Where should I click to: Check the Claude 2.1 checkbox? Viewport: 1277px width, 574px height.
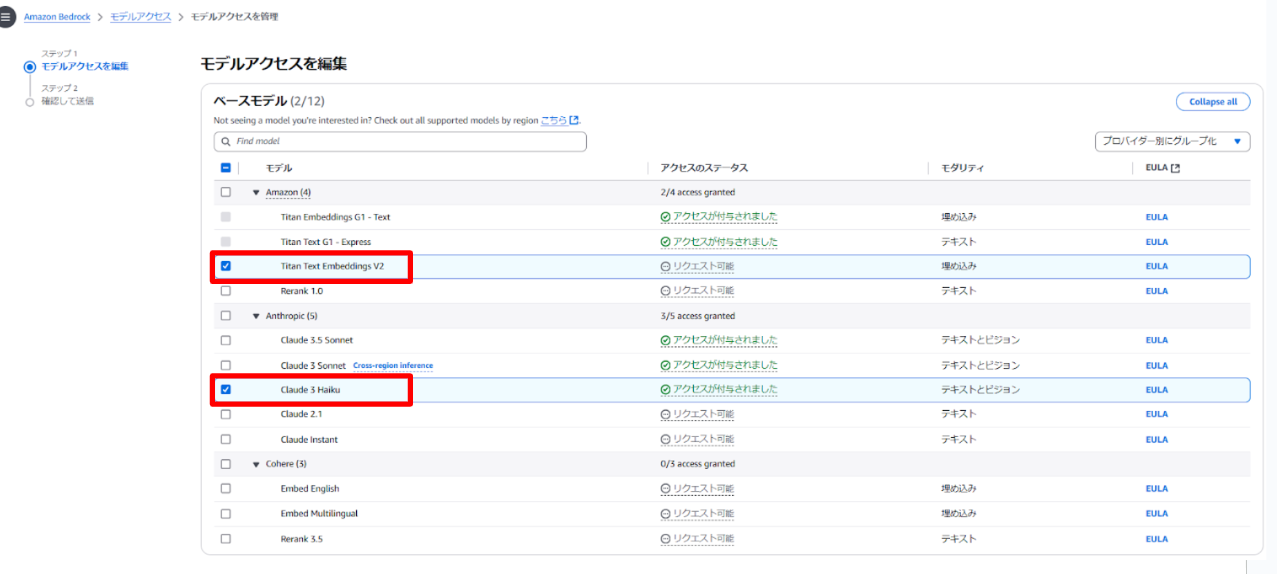coord(225,414)
